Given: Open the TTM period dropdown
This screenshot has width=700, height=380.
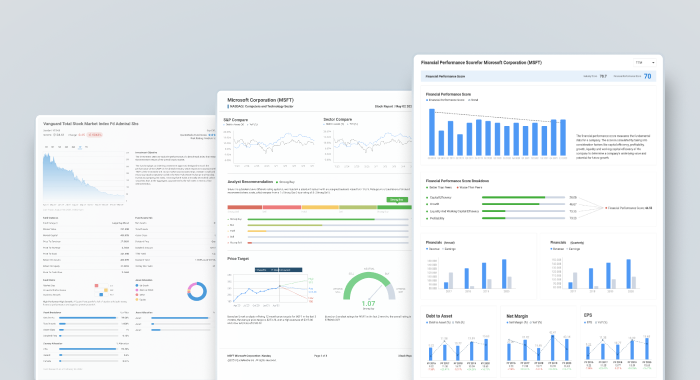Looking at the screenshot, I should point(644,63).
